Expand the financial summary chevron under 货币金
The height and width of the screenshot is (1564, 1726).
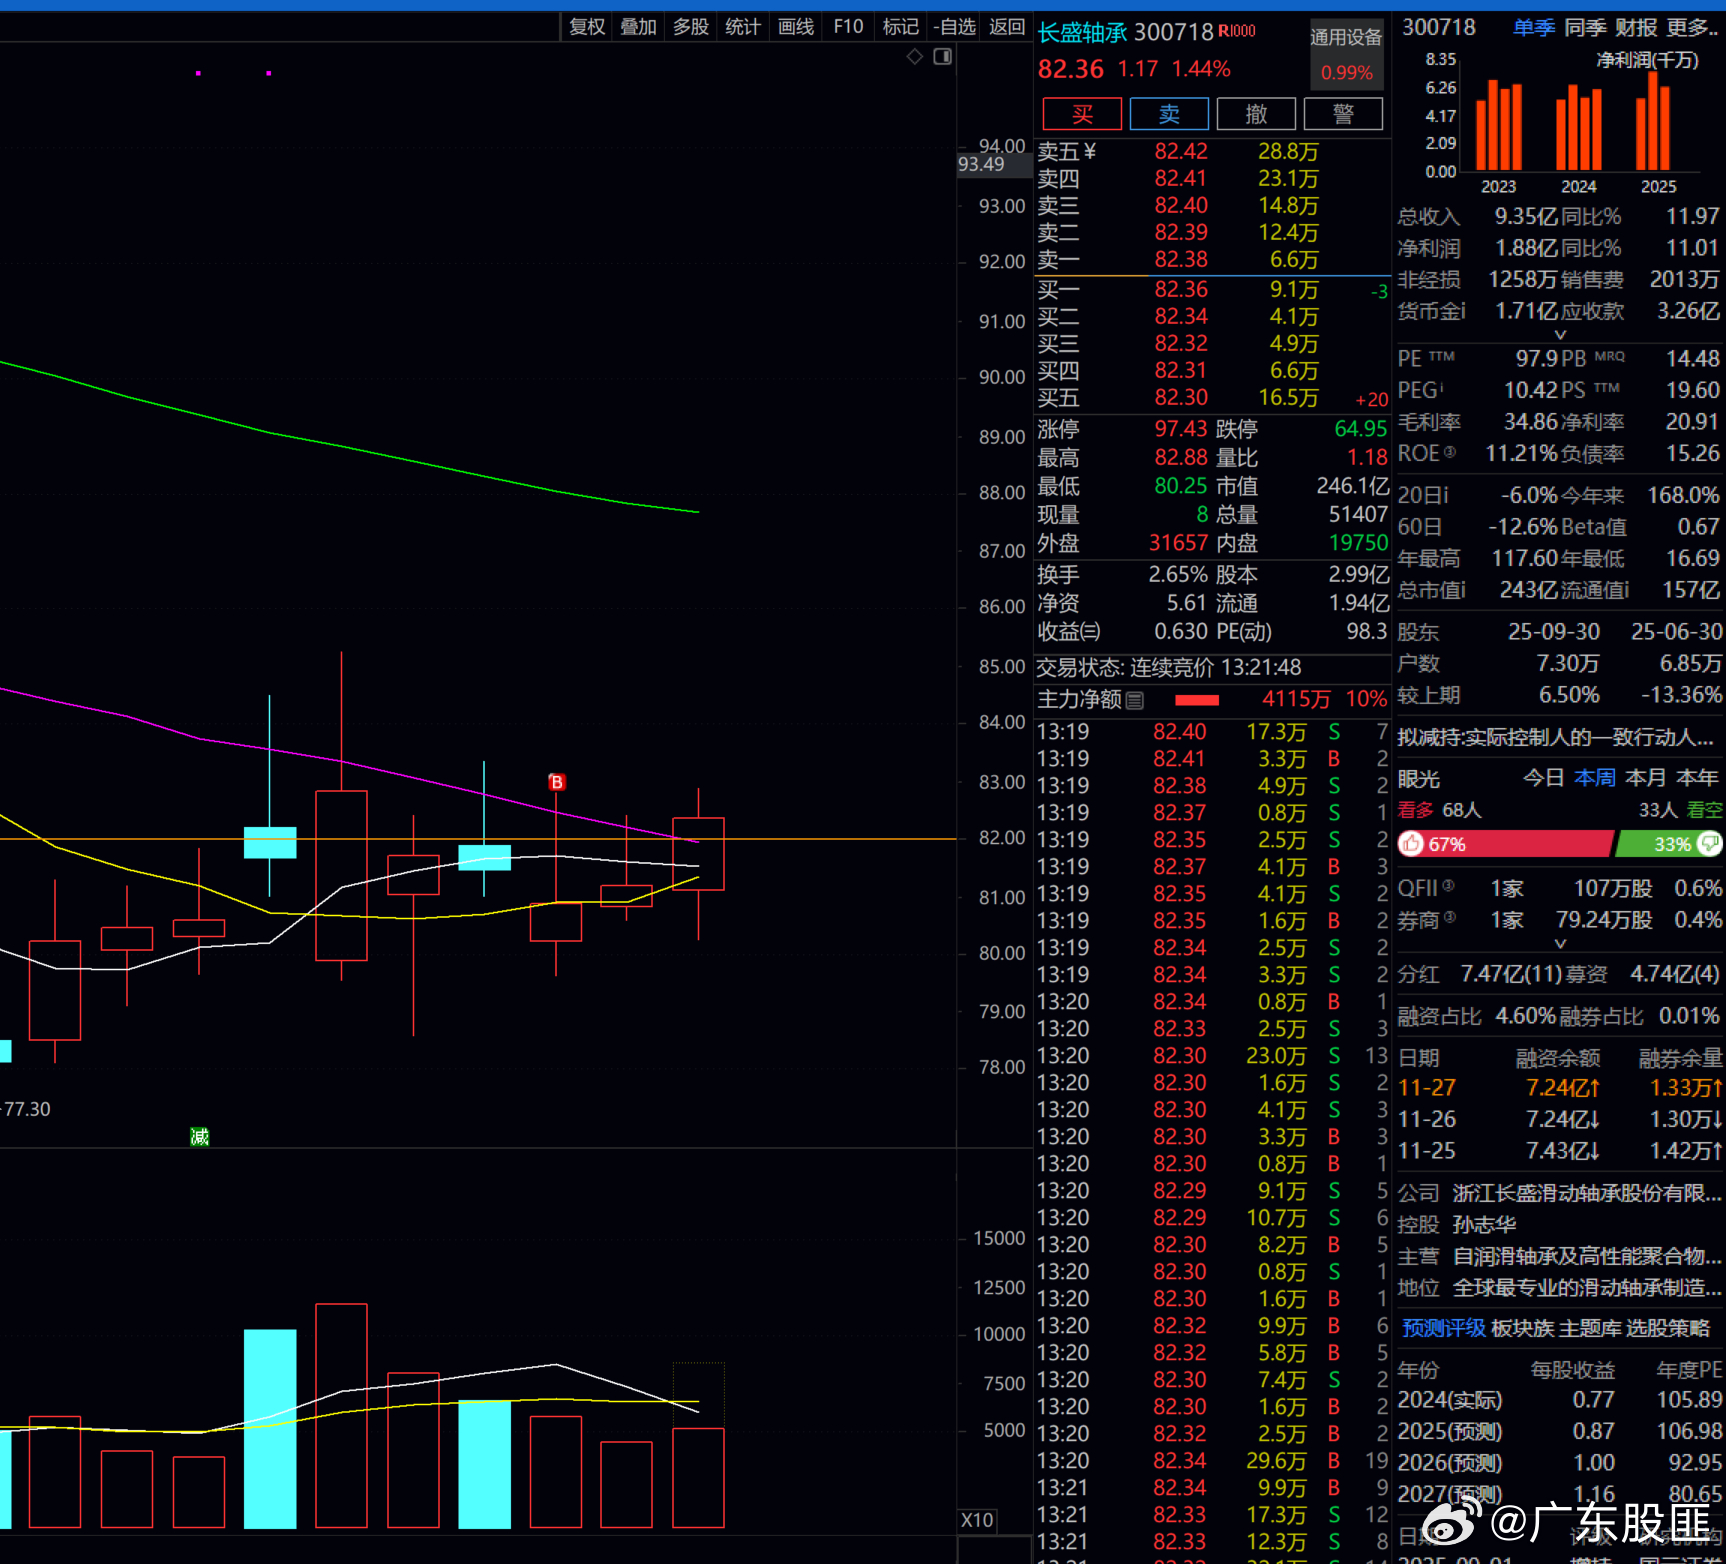click(x=1560, y=335)
